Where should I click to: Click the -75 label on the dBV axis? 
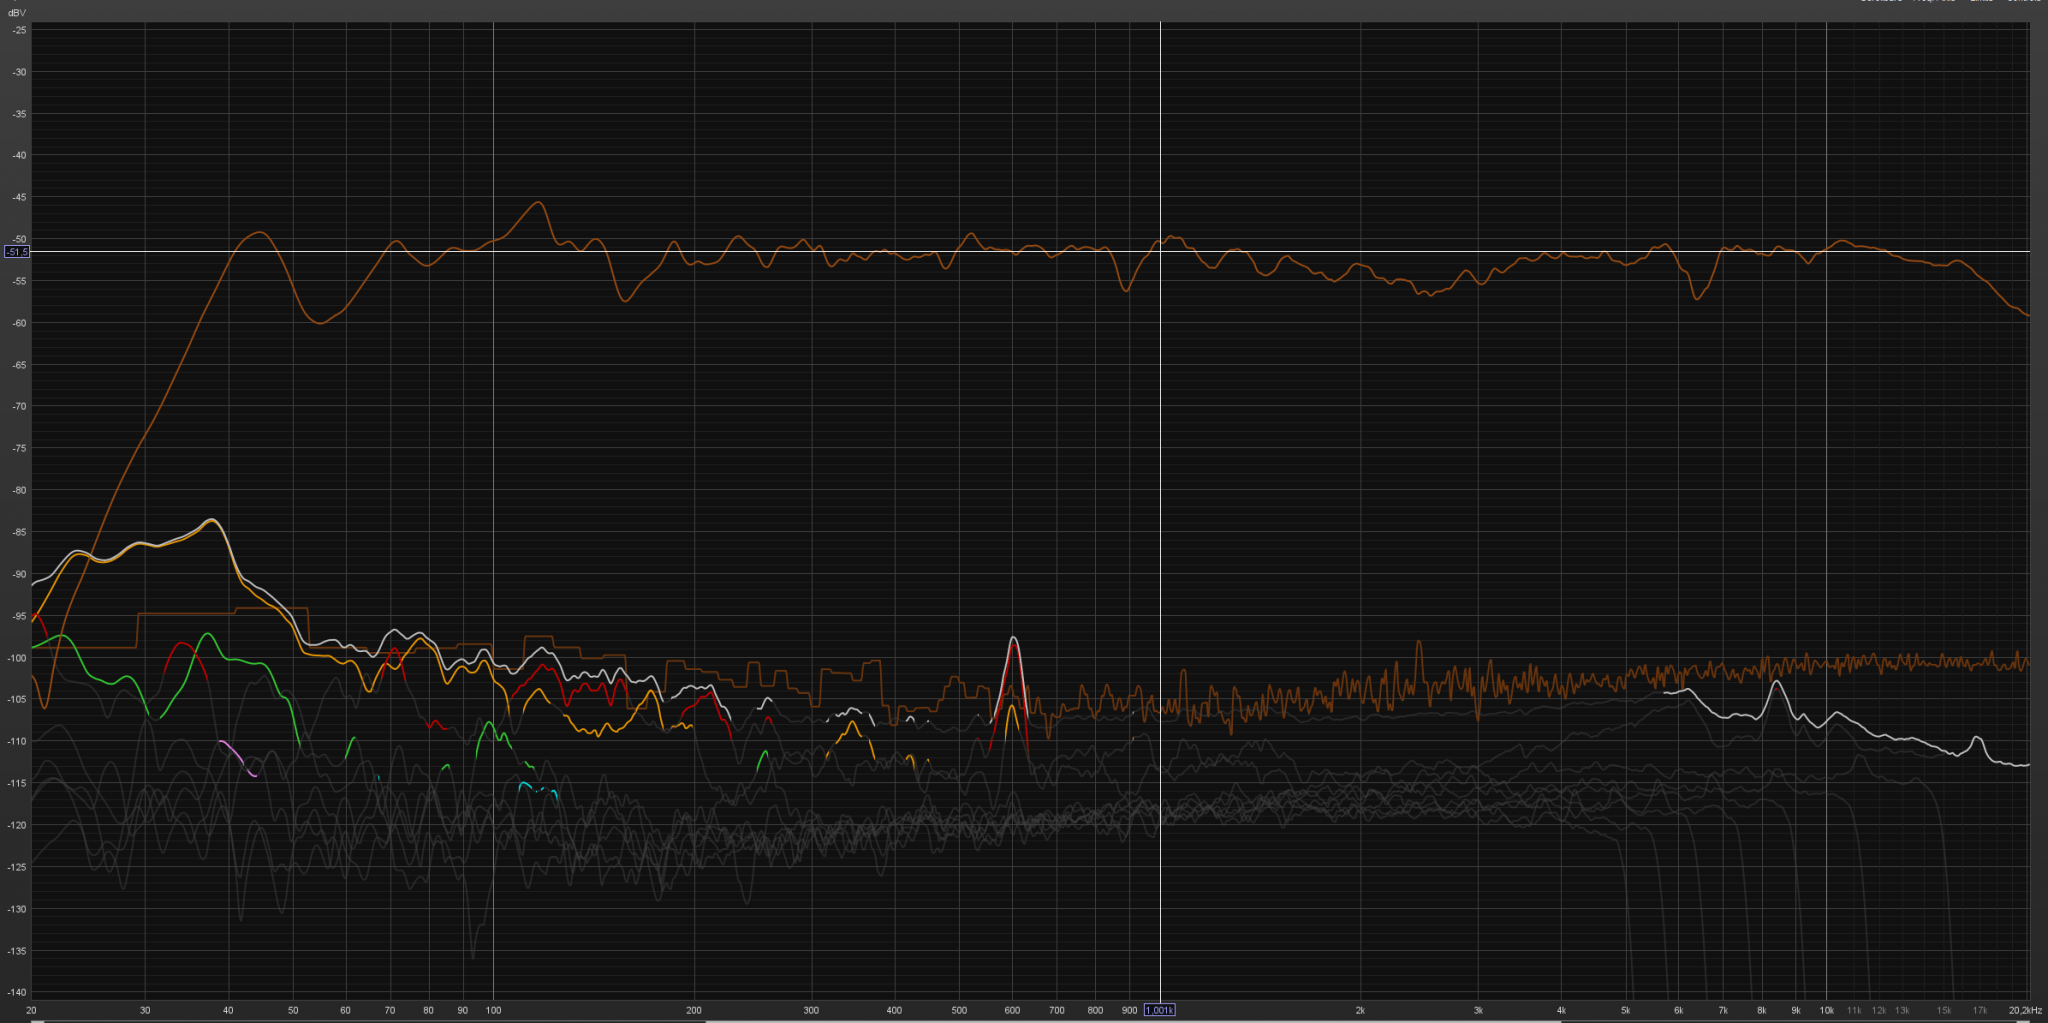[19, 448]
